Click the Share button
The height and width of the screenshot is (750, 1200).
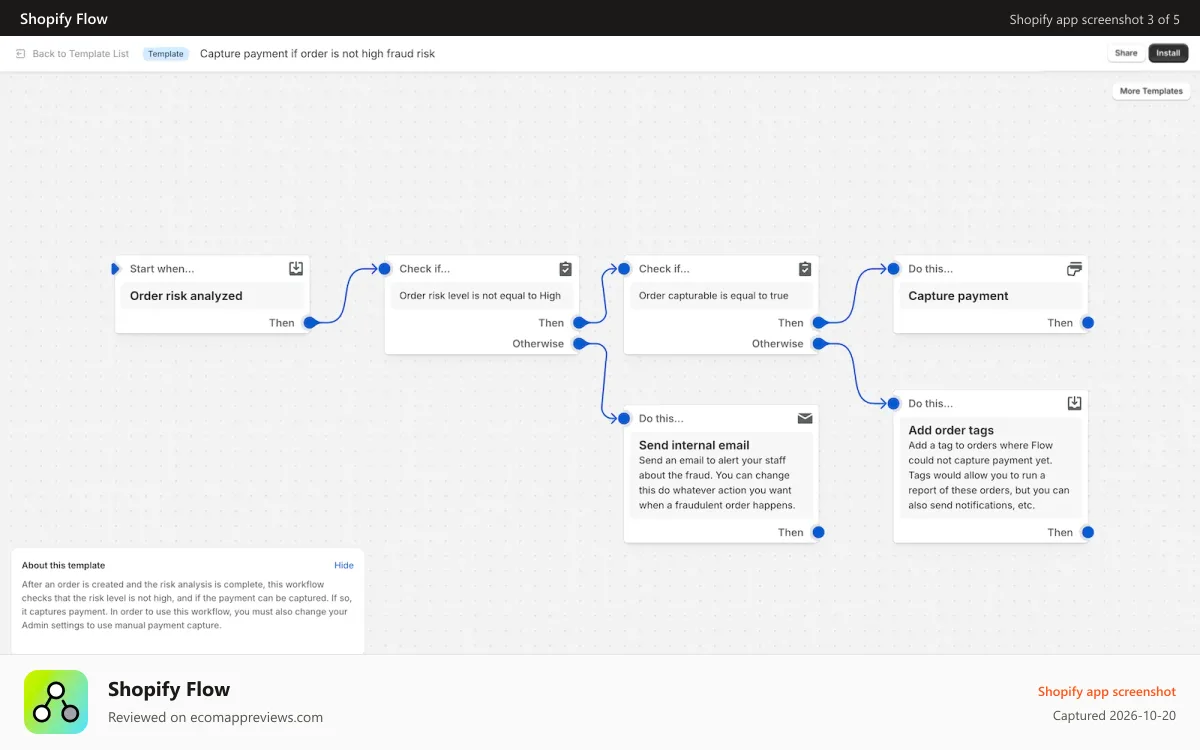click(x=1126, y=54)
